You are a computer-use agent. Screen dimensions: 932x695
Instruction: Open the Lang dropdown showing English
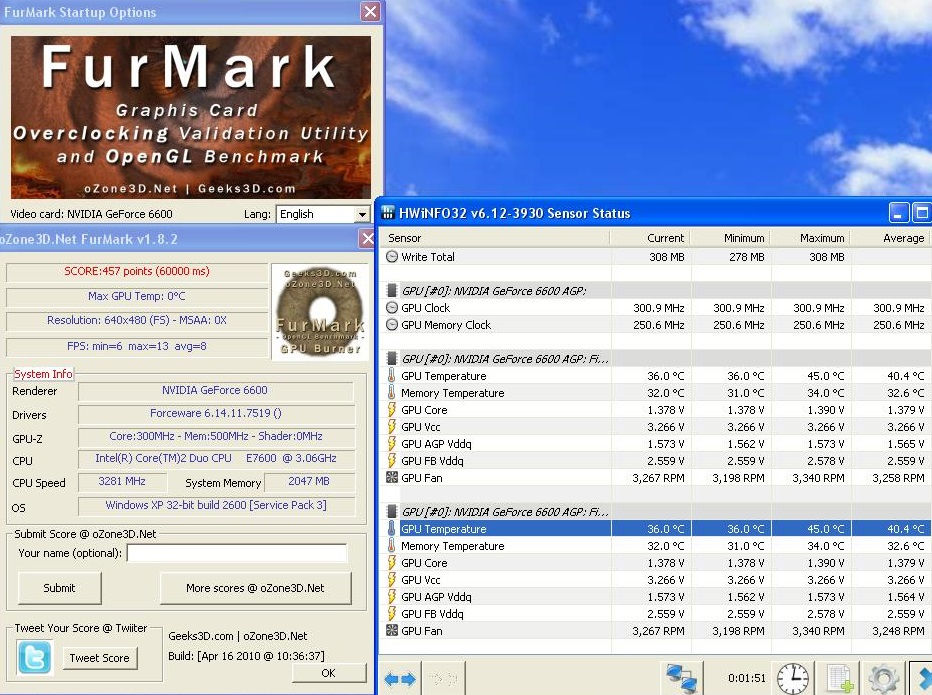[x=323, y=214]
